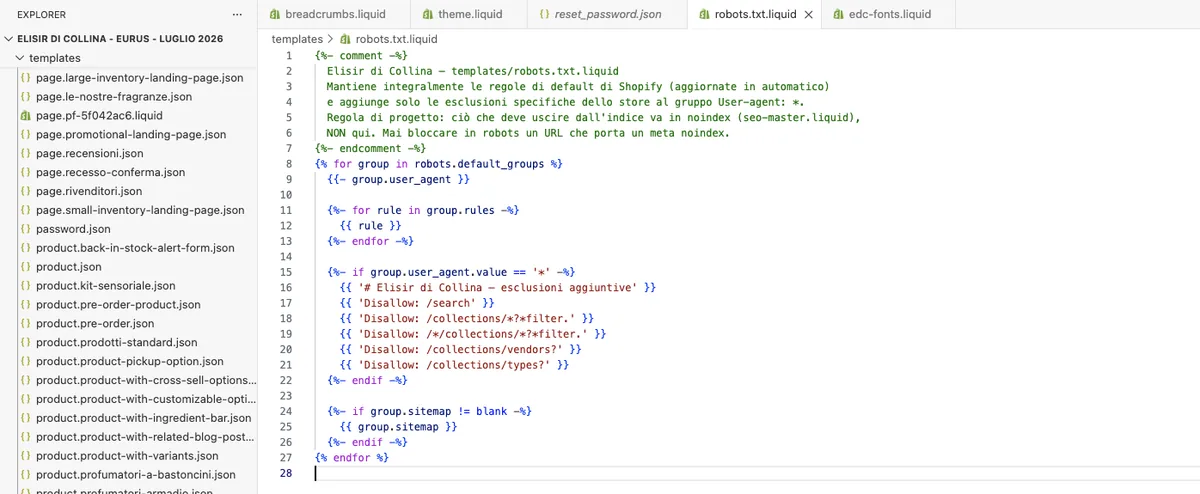The height and width of the screenshot is (494, 1200).
Task: Select the robots.txt.liquid tab
Action: click(x=755, y=14)
